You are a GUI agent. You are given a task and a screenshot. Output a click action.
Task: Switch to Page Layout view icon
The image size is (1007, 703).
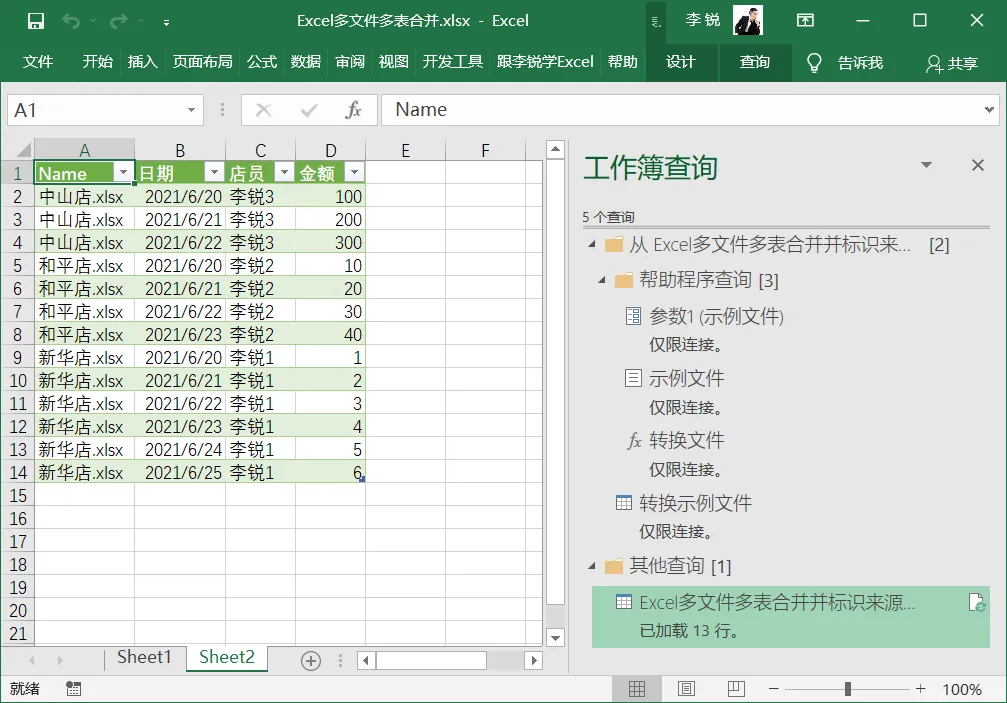click(x=687, y=689)
